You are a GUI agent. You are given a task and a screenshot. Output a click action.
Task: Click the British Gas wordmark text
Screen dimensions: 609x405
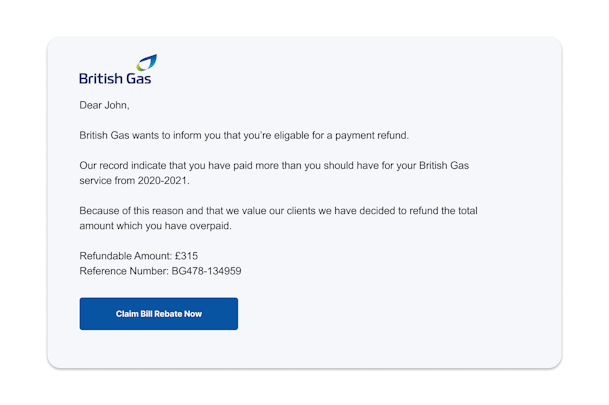coord(115,77)
